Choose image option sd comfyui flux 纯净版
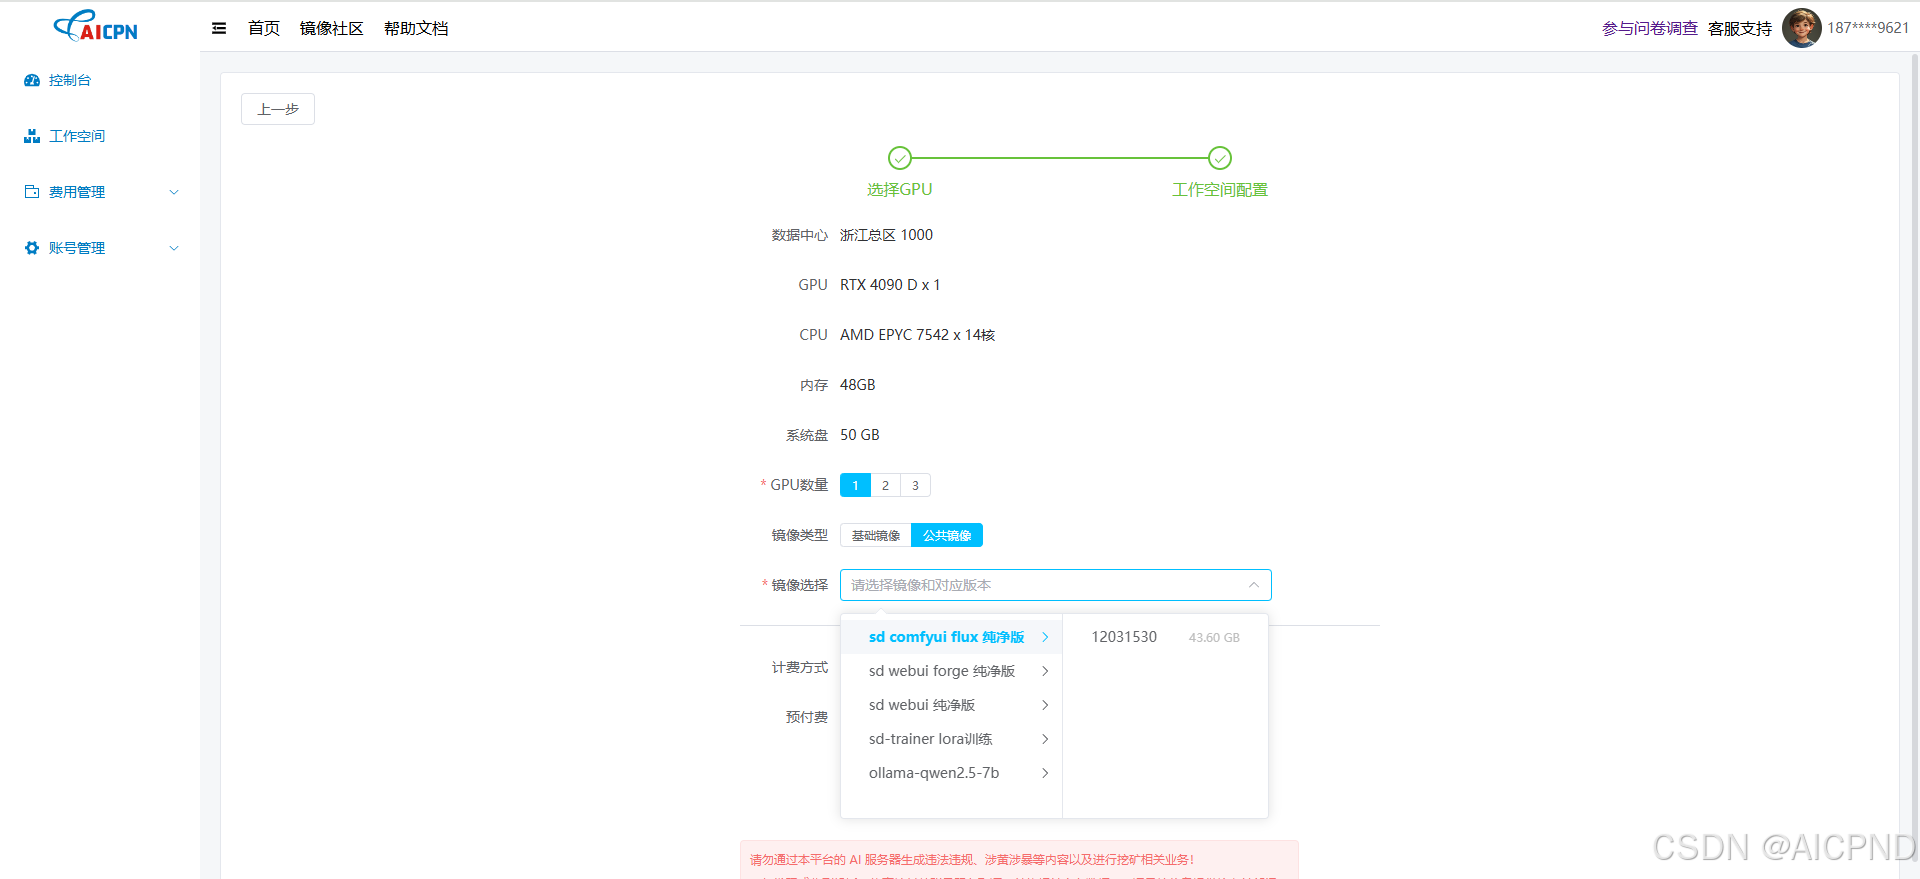The image size is (1920, 879). 951,637
